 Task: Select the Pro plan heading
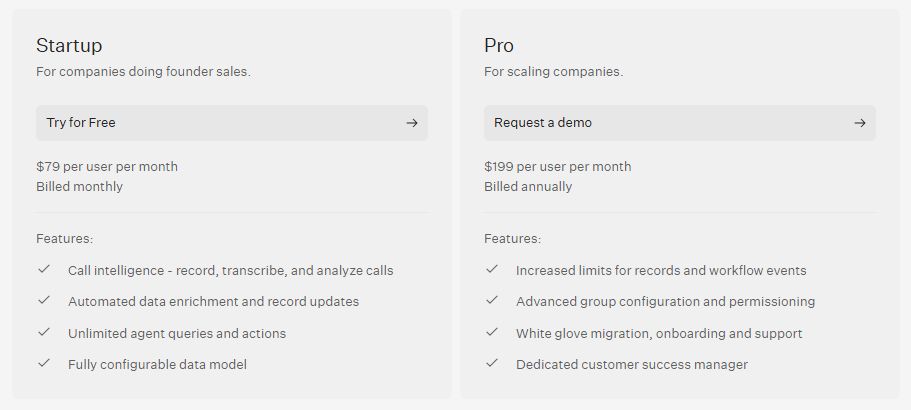coord(499,45)
